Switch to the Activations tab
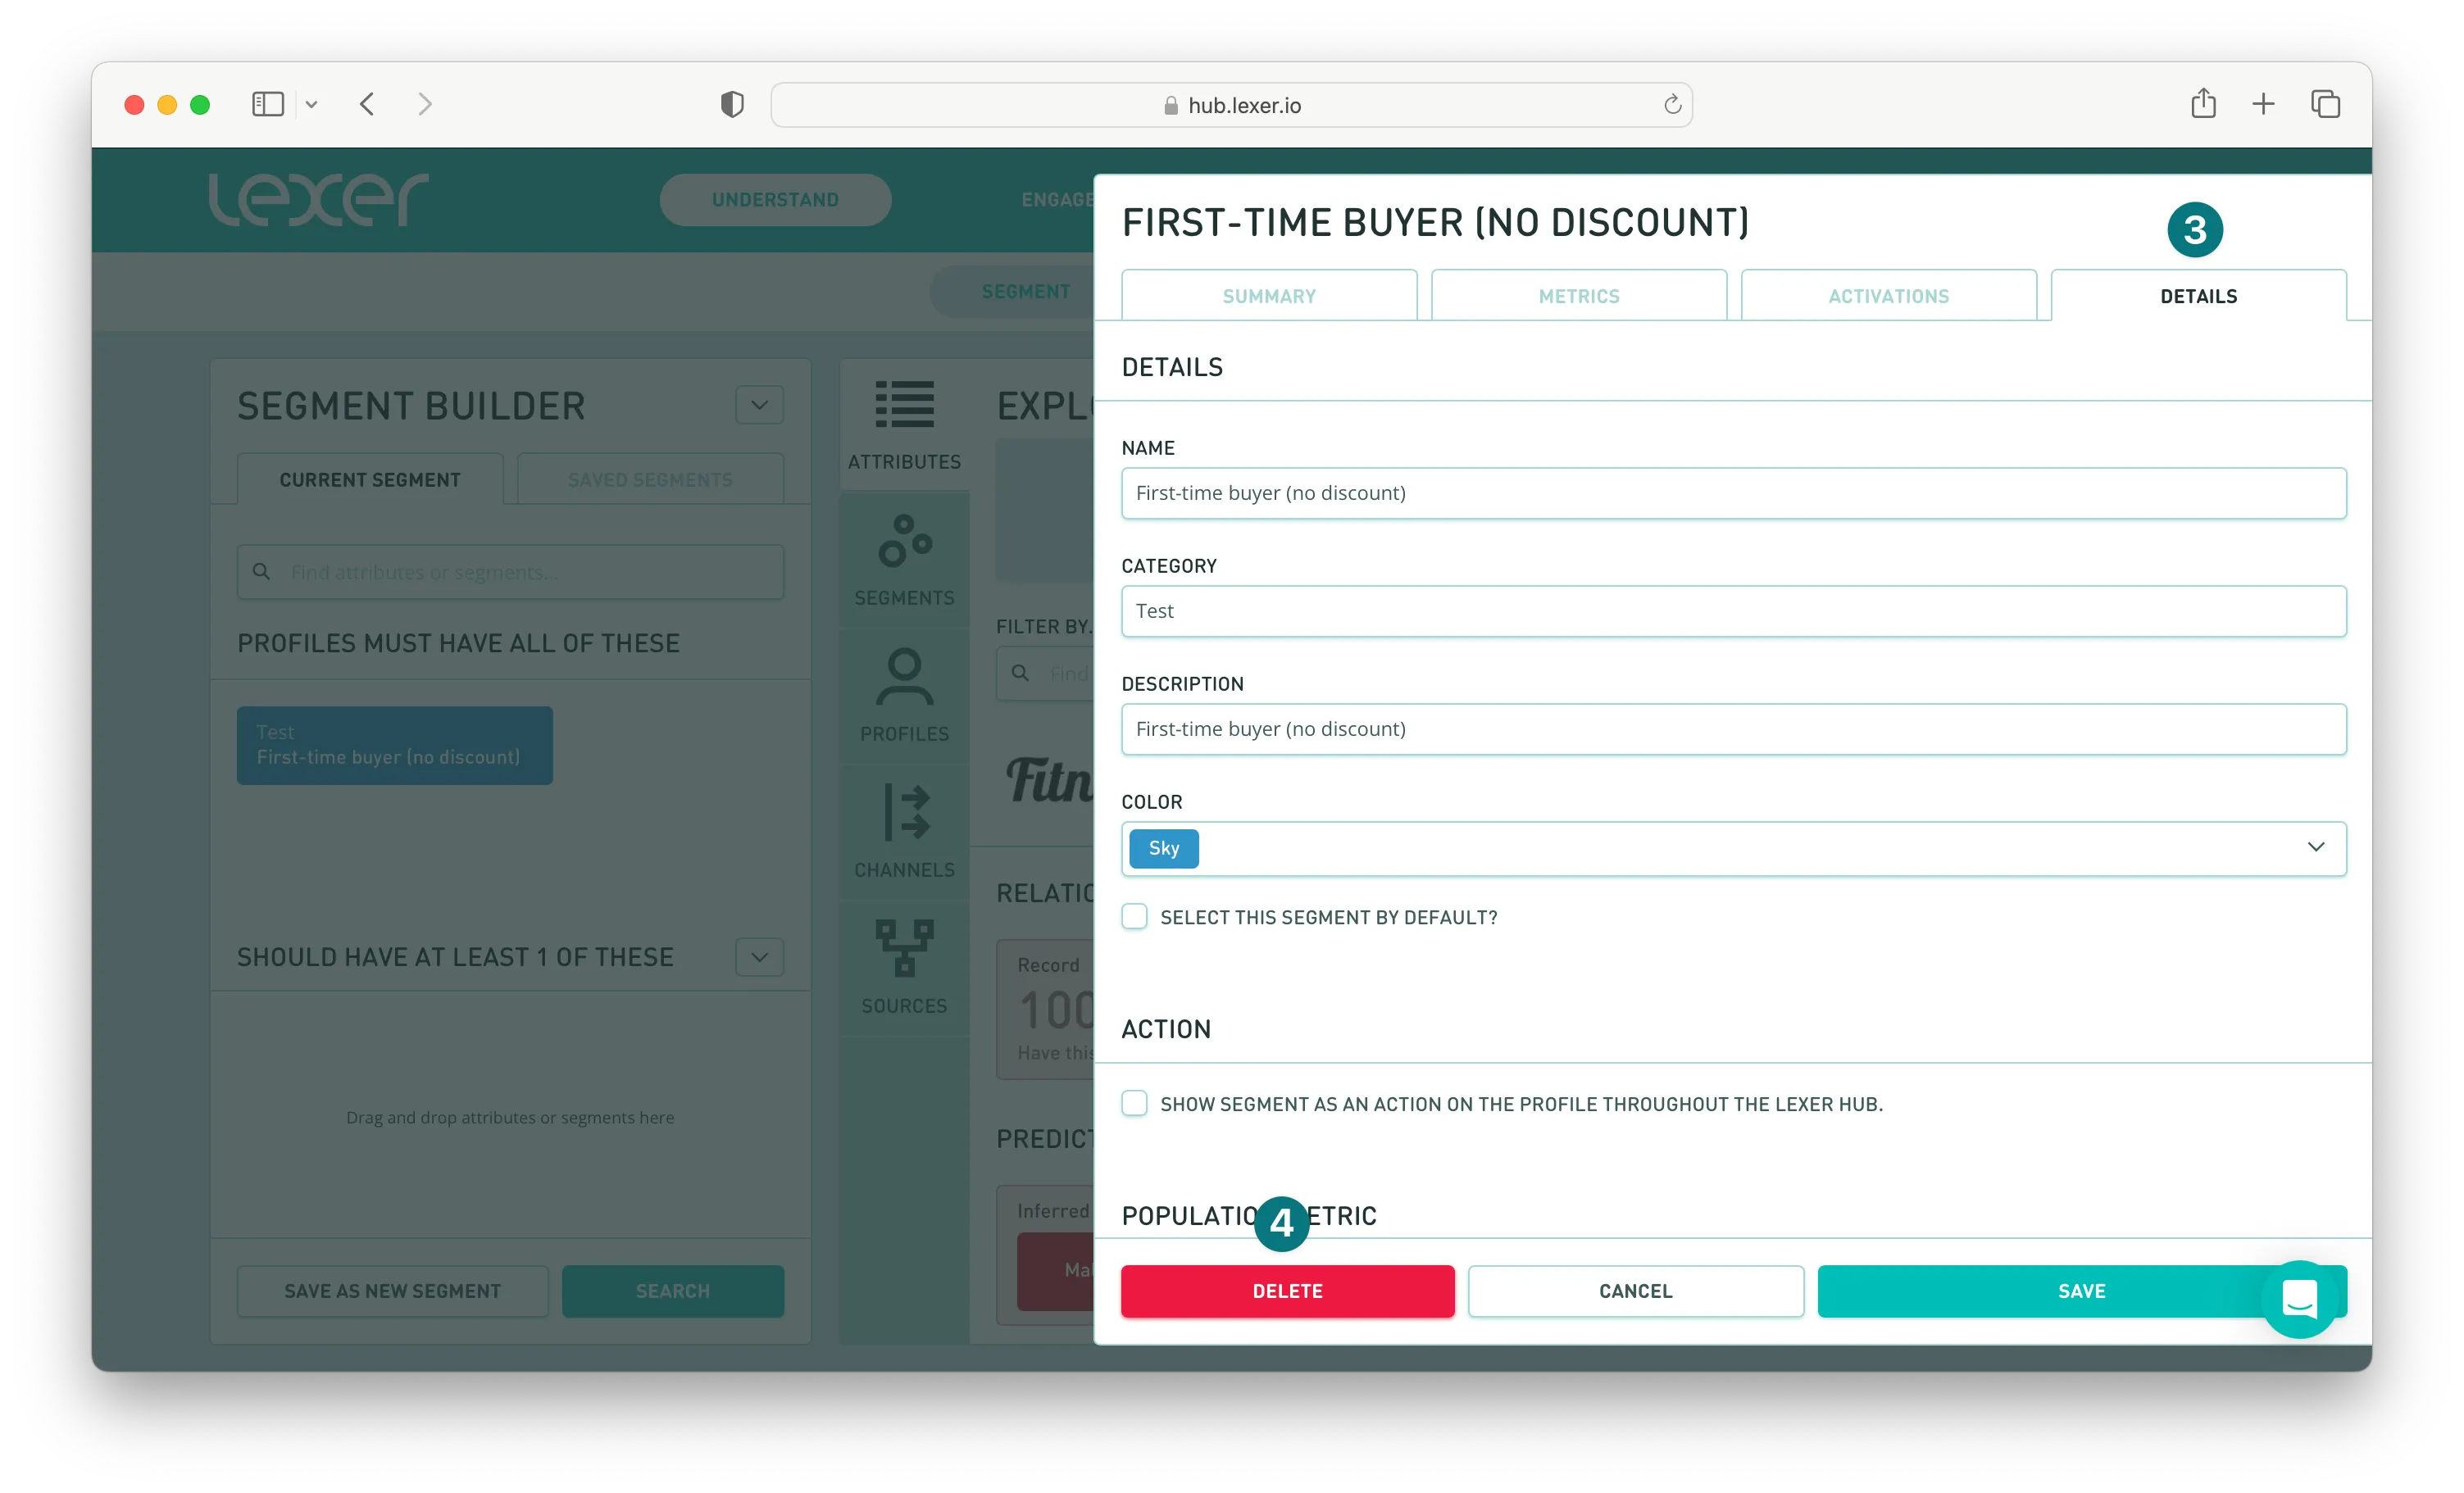This screenshot has height=1493, width=2464. click(x=1888, y=296)
